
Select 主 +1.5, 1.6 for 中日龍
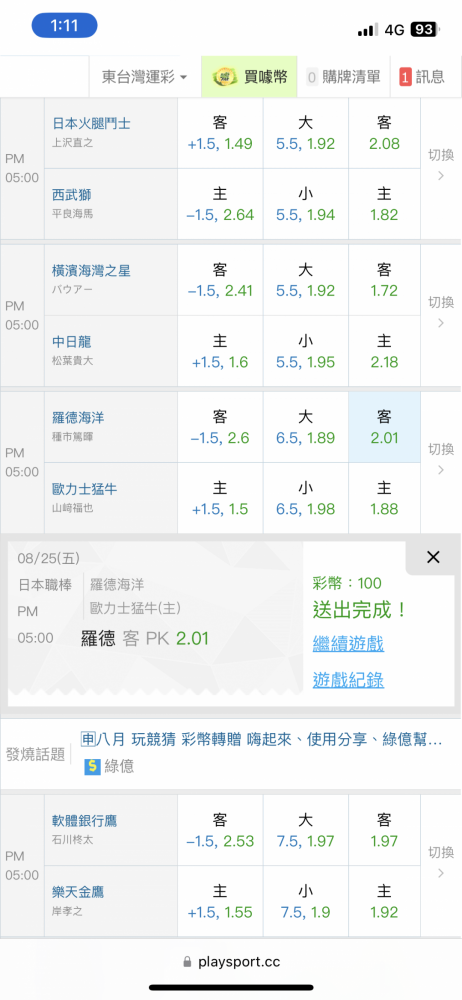point(220,351)
